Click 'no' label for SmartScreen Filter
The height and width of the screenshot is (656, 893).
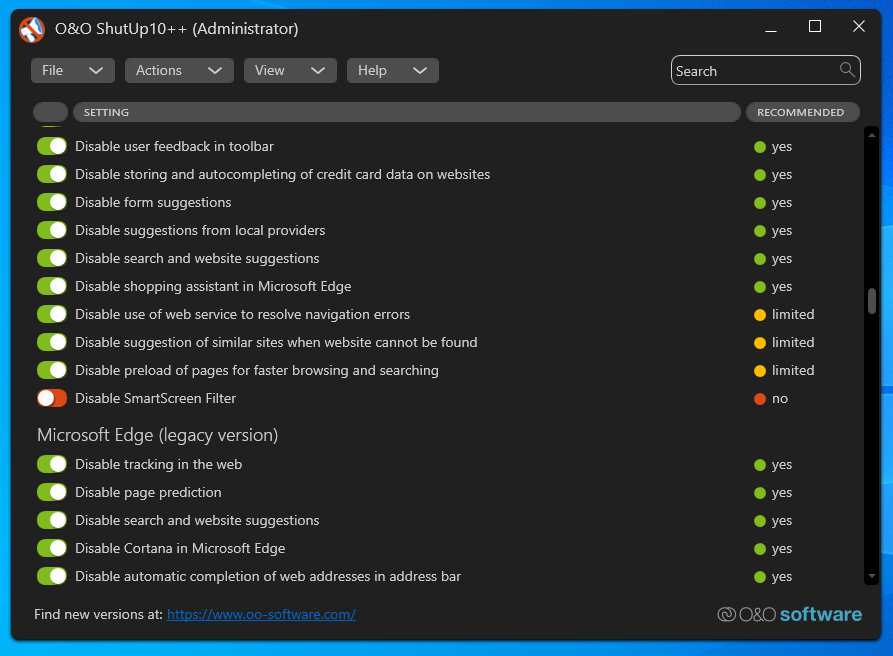click(x=780, y=399)
